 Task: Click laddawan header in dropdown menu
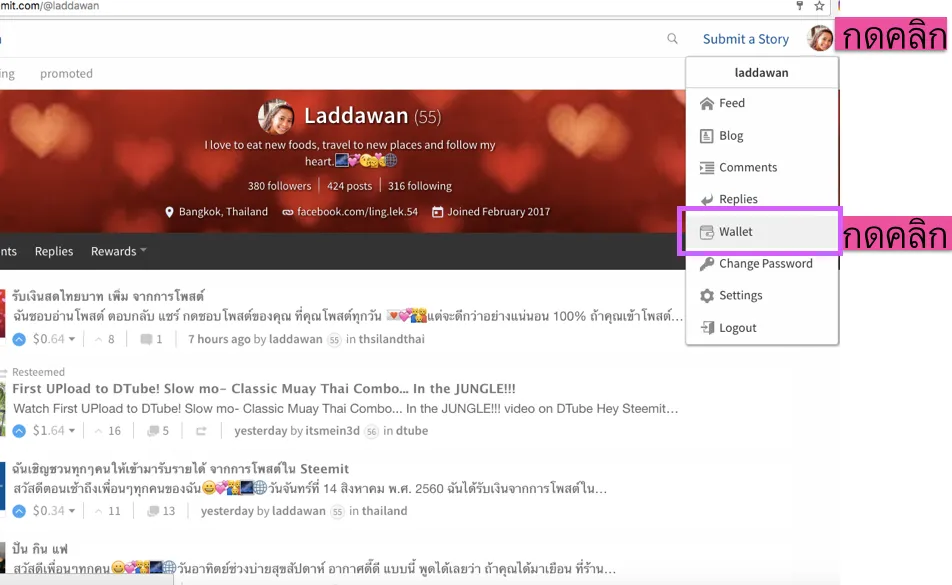point(761,73)
